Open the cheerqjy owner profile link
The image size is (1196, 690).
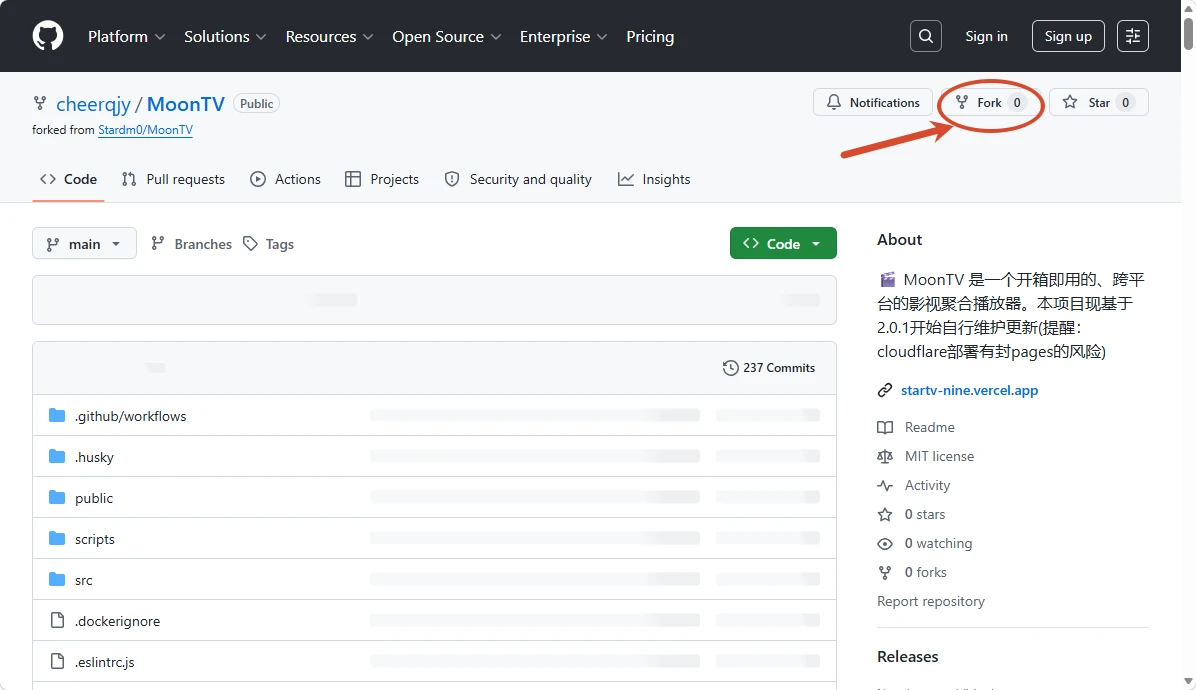[93, 104]
